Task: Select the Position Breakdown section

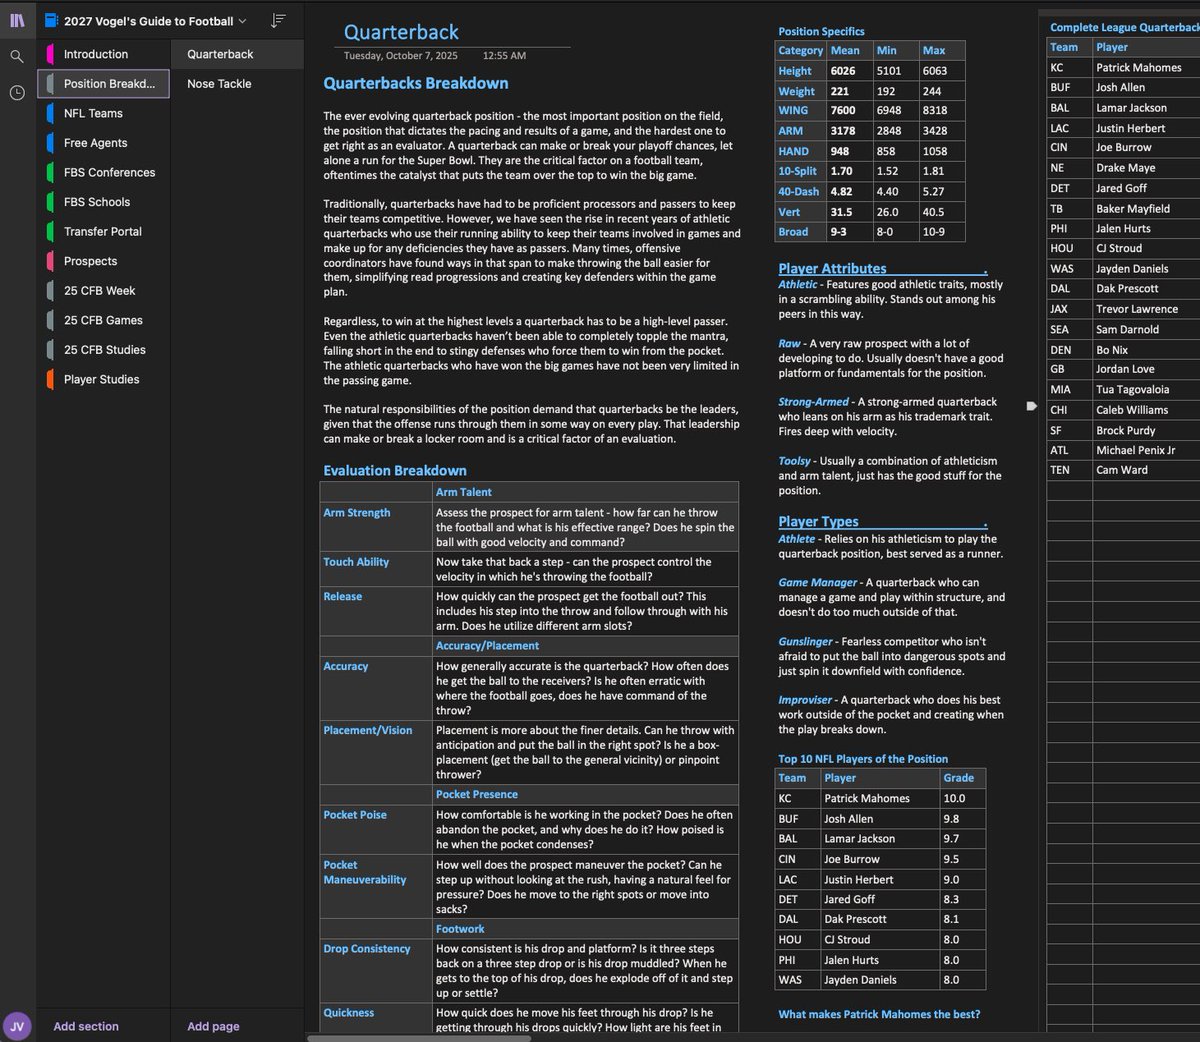Action: [x=103, y=84]
